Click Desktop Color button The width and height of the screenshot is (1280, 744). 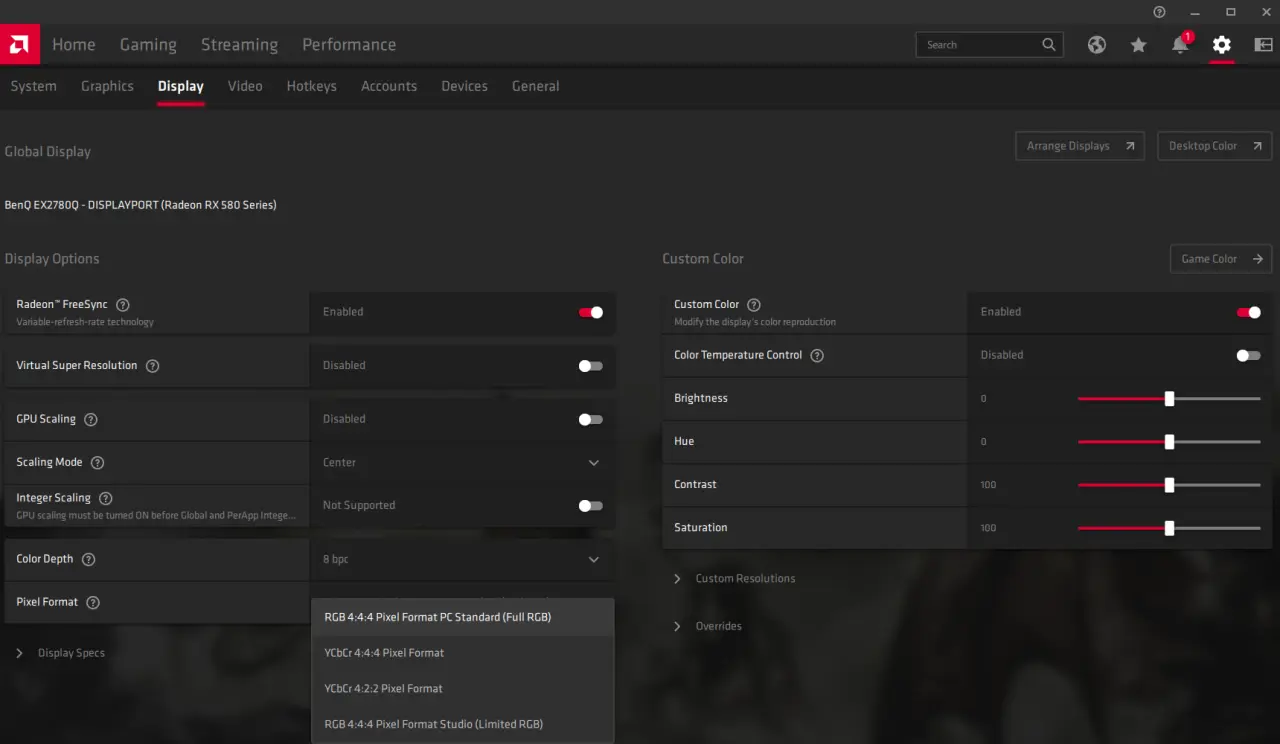coord(1215,146)
